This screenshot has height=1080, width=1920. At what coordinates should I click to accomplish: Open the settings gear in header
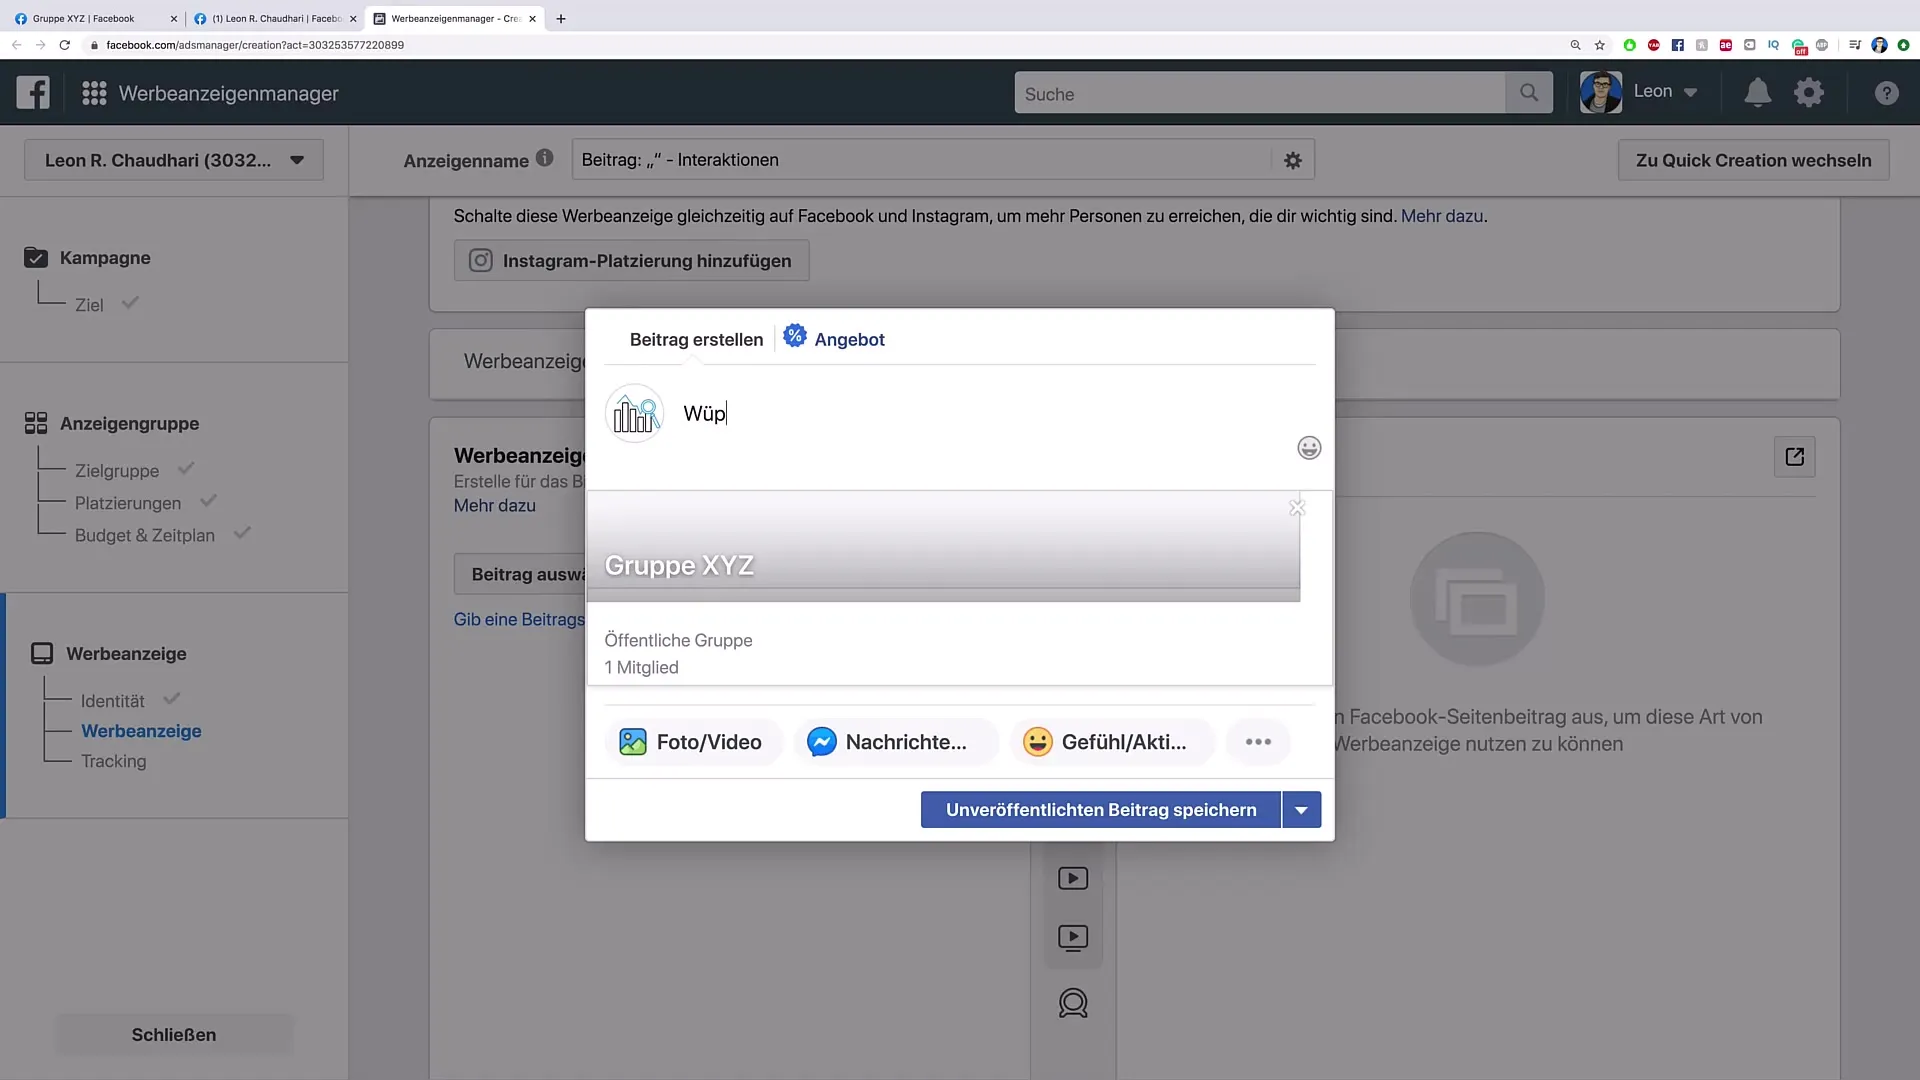tap(1809, 93)
